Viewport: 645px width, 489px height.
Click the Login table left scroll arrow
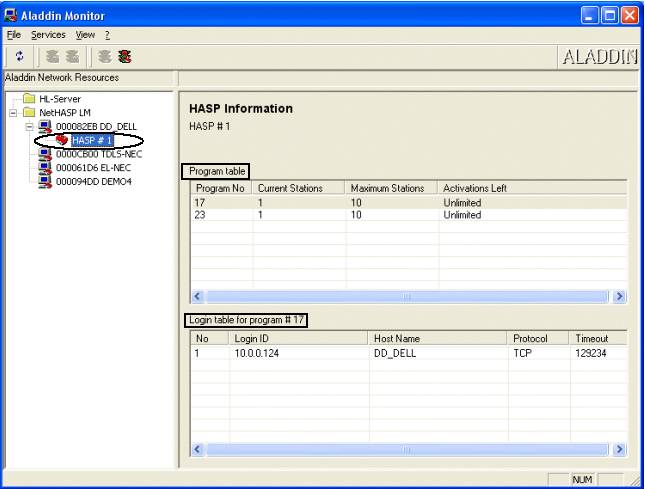(x=198, y=450)
